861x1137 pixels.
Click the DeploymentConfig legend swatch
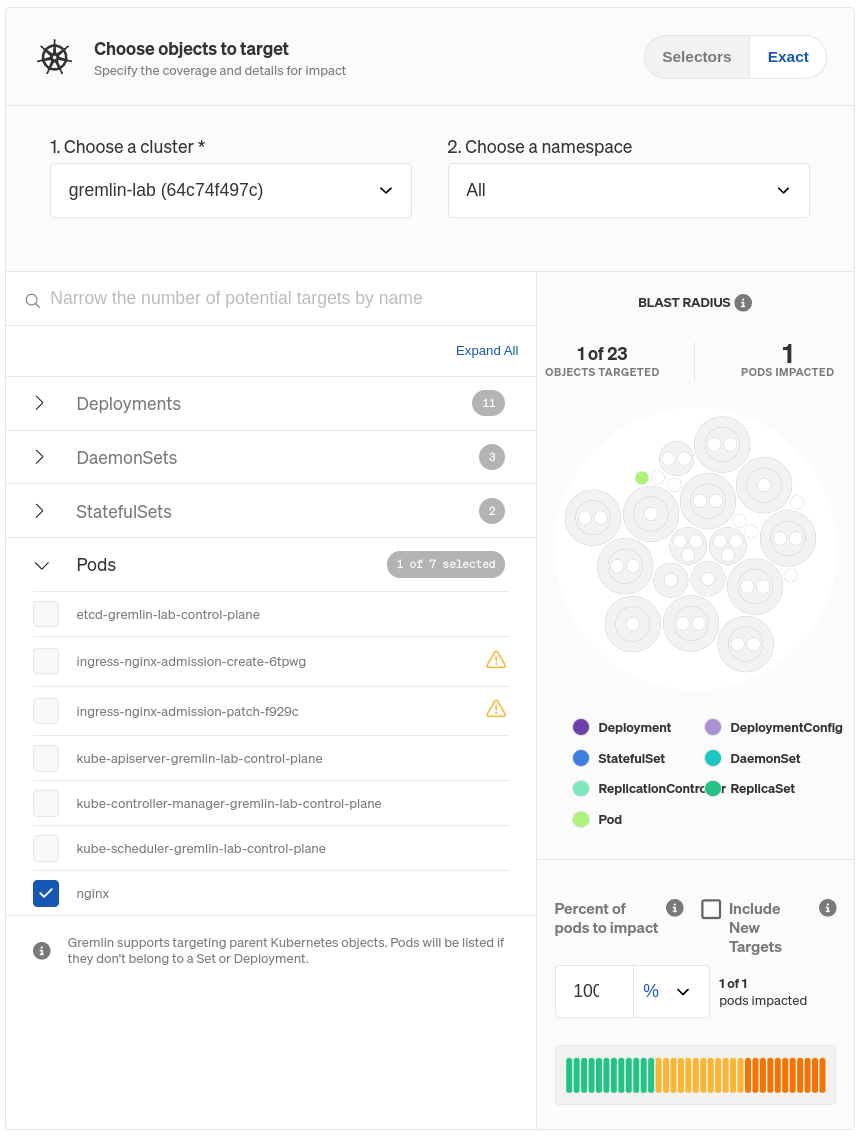coord(713,727)
